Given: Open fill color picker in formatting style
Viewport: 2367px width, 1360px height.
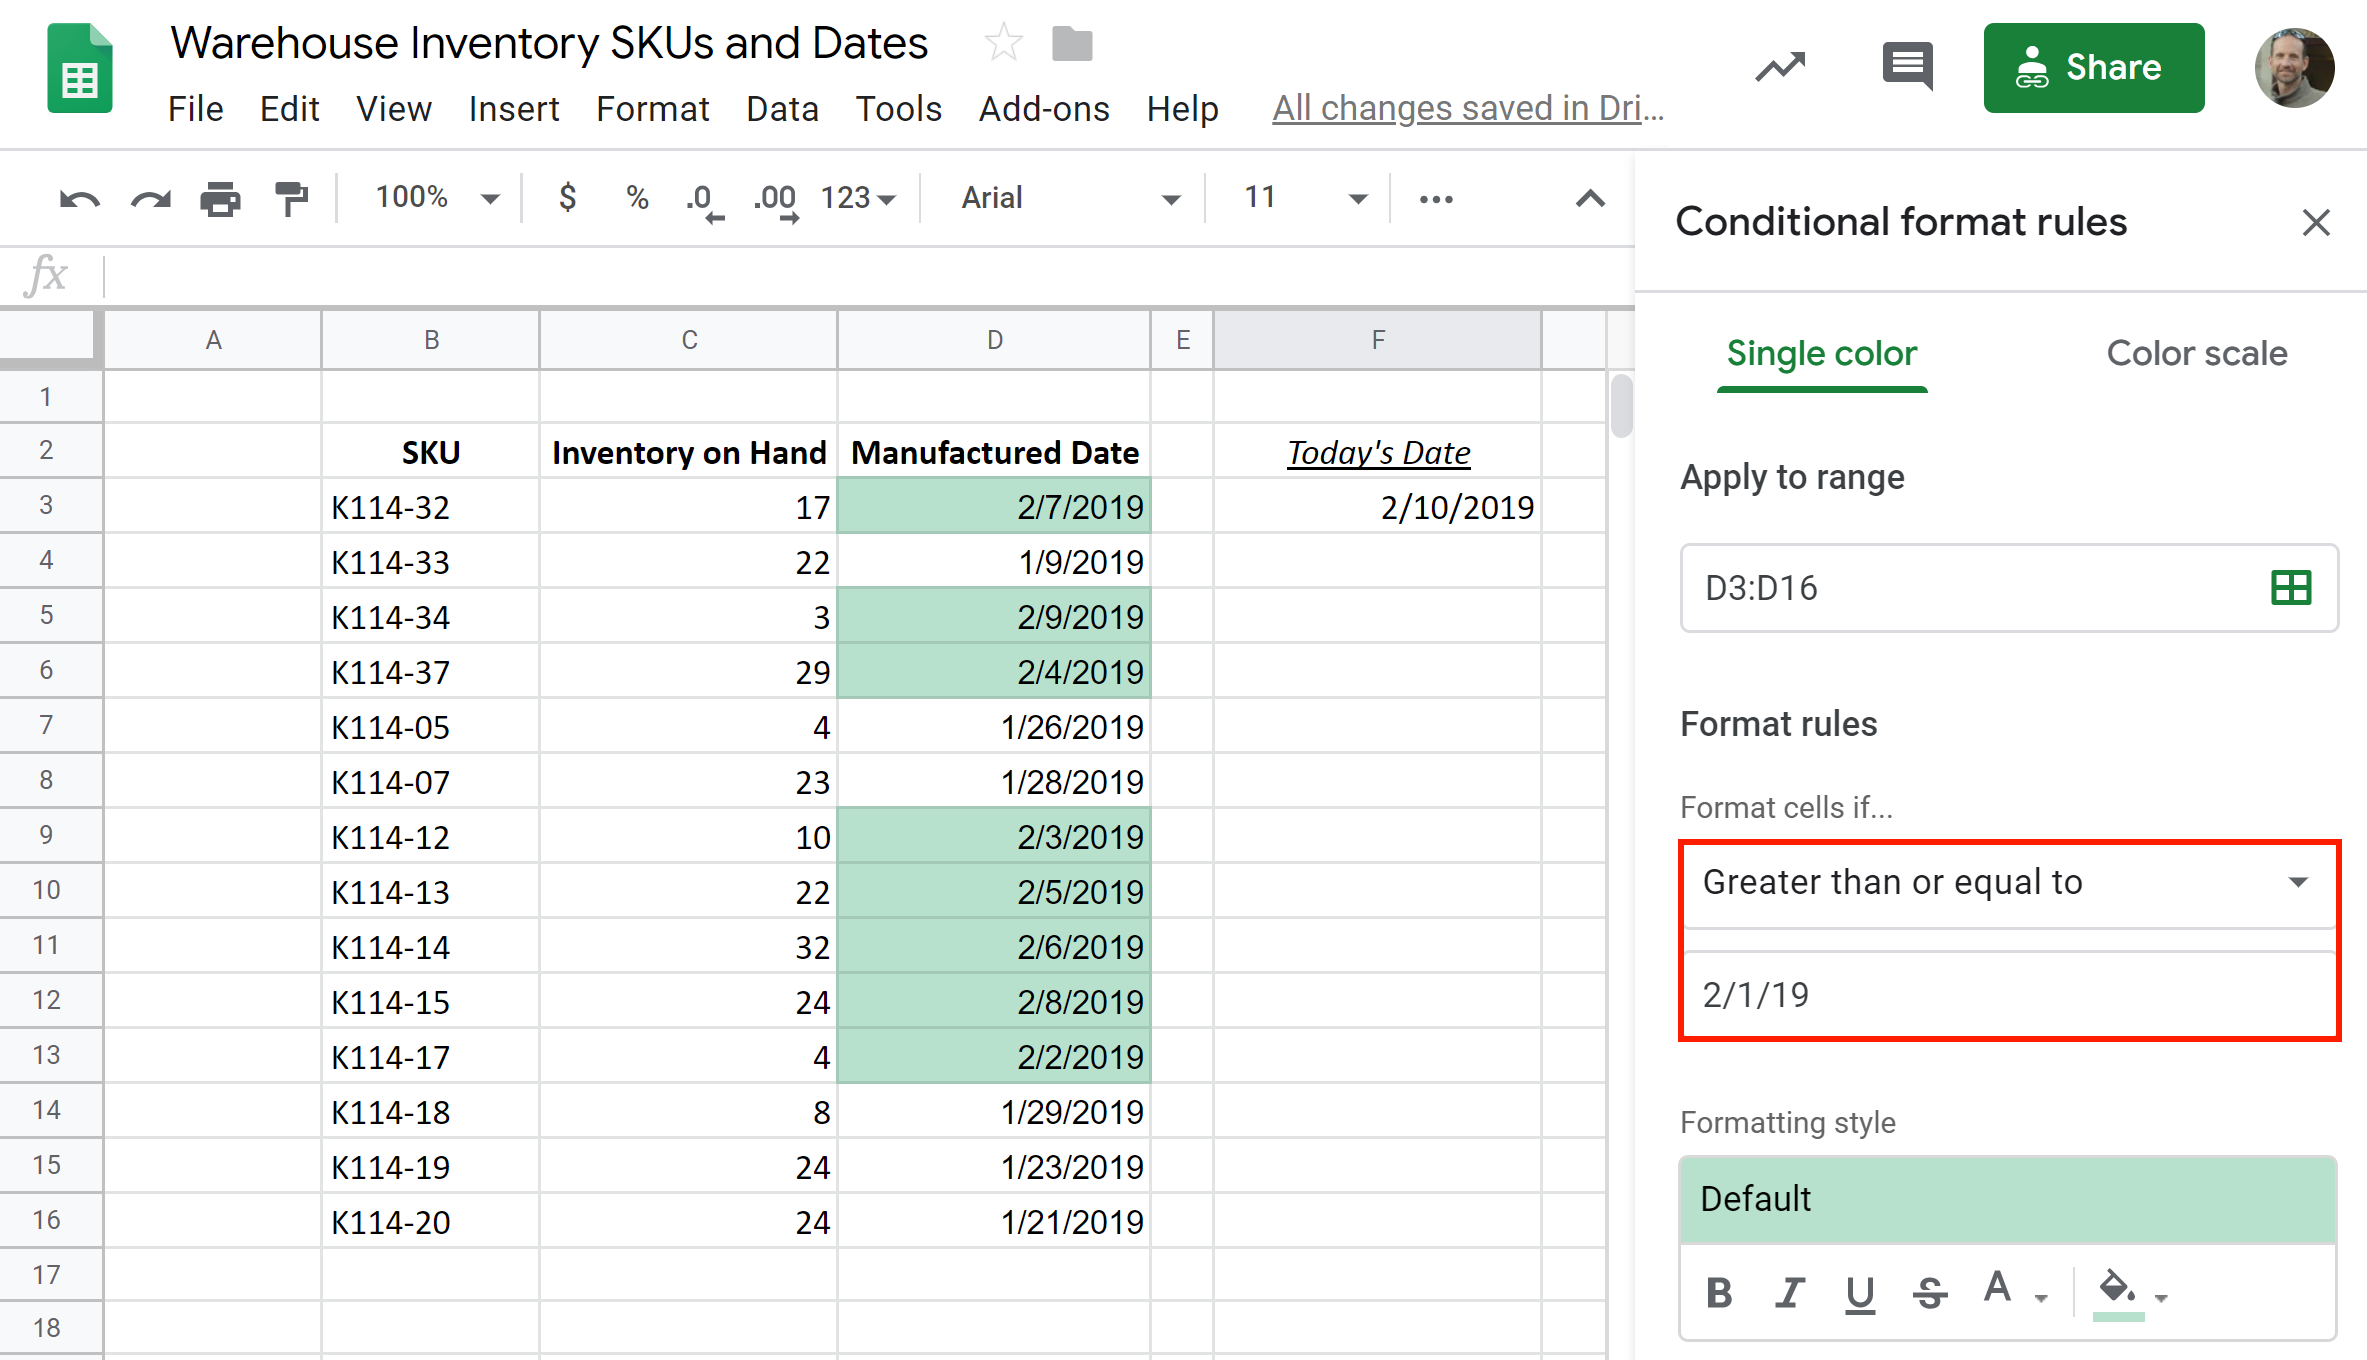Looking at the screenshot, I should click(2130, 1293).
